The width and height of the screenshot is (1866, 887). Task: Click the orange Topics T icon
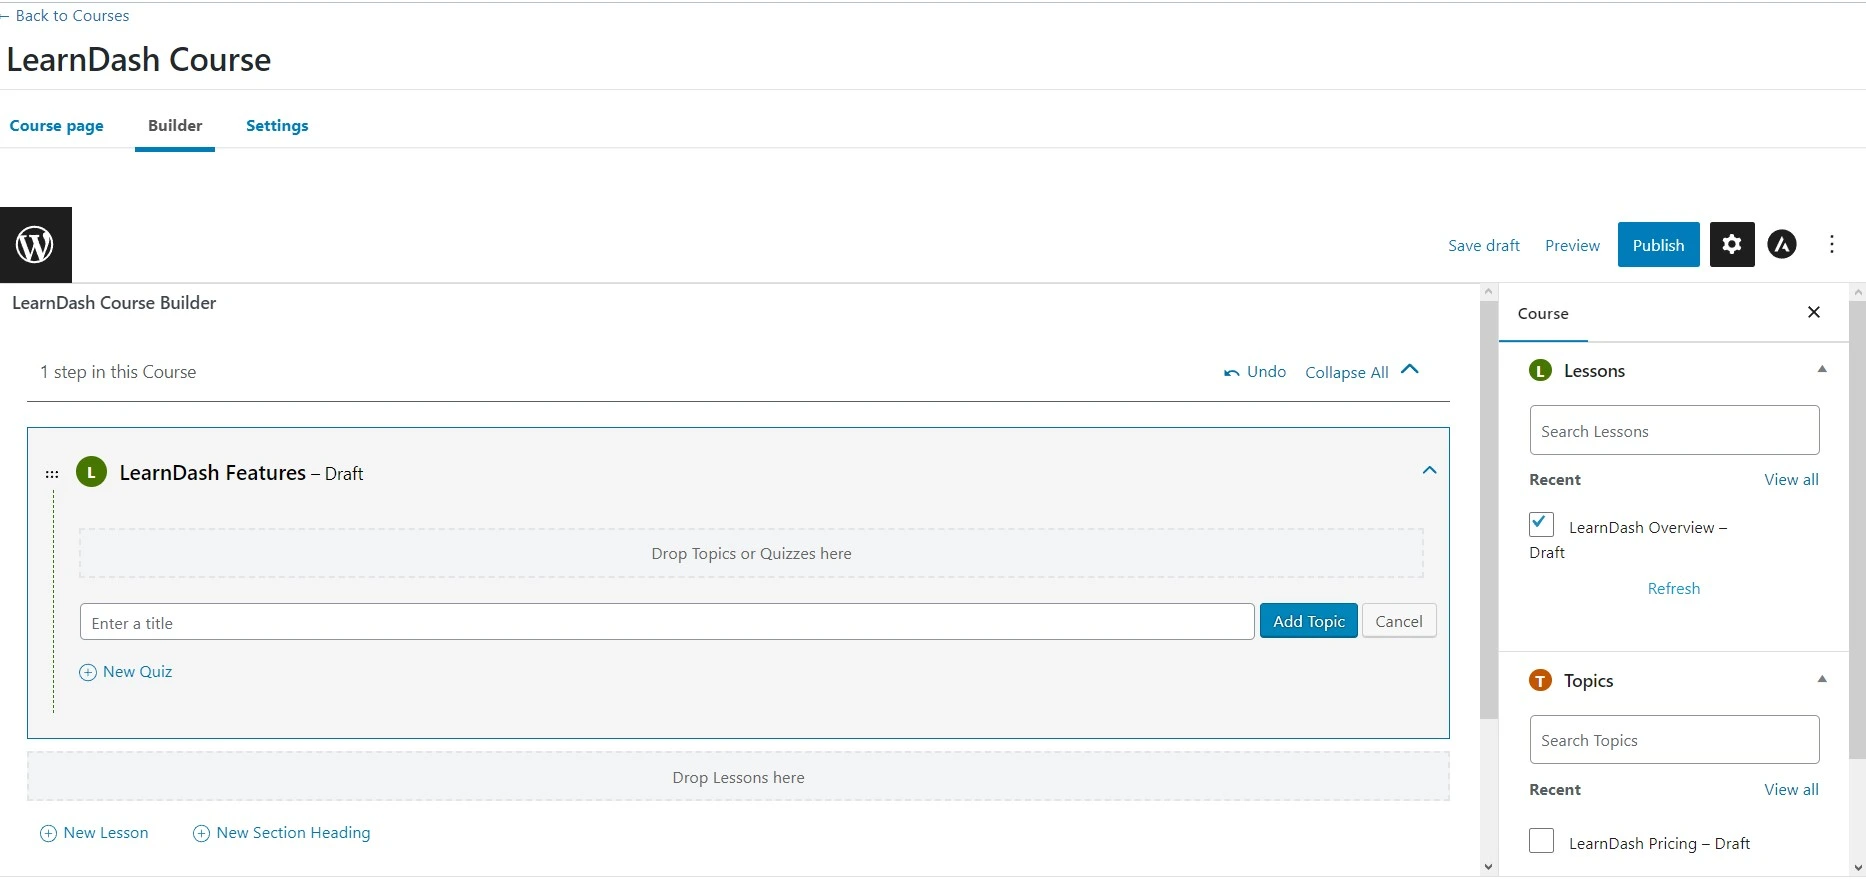[x=1541, y=681]
